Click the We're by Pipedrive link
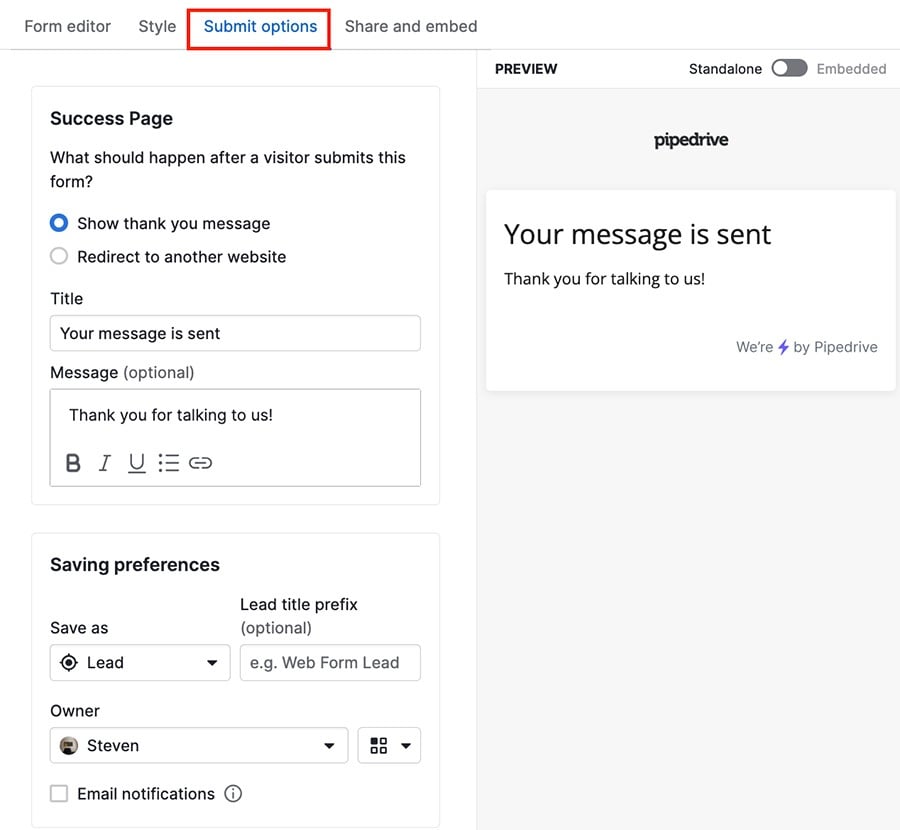900x830 pixels. point(806,347)
